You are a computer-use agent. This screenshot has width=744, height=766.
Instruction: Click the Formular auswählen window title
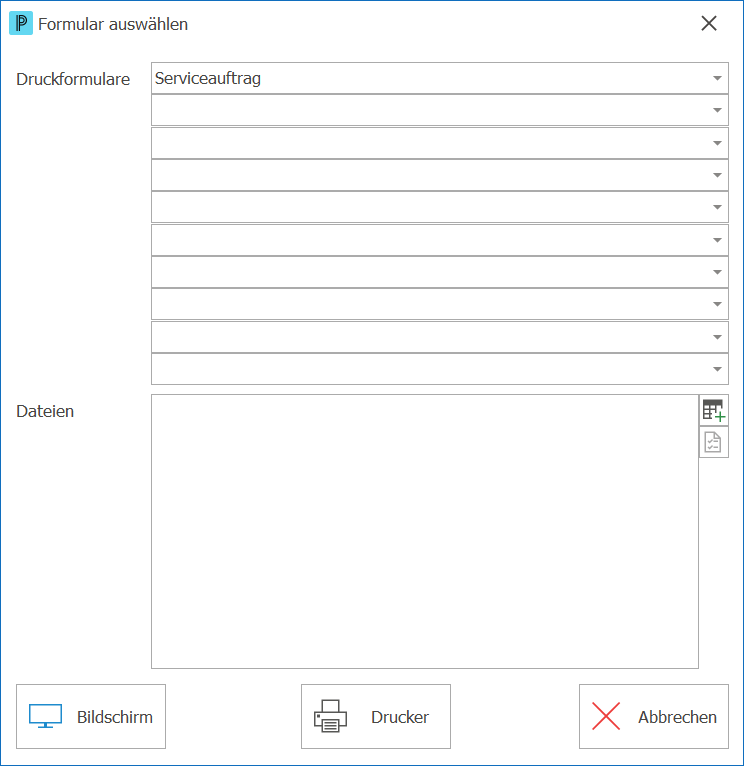[x=113, y=24]
